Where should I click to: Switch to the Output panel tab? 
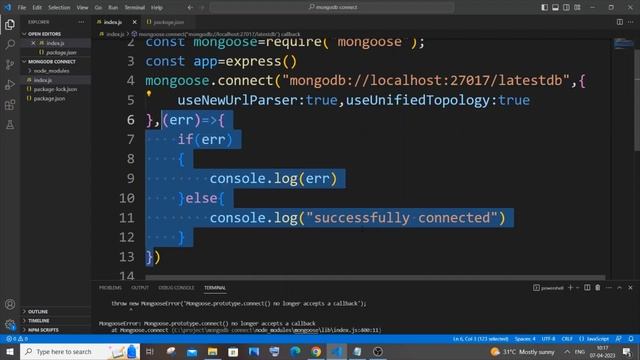tap(140, 288)
